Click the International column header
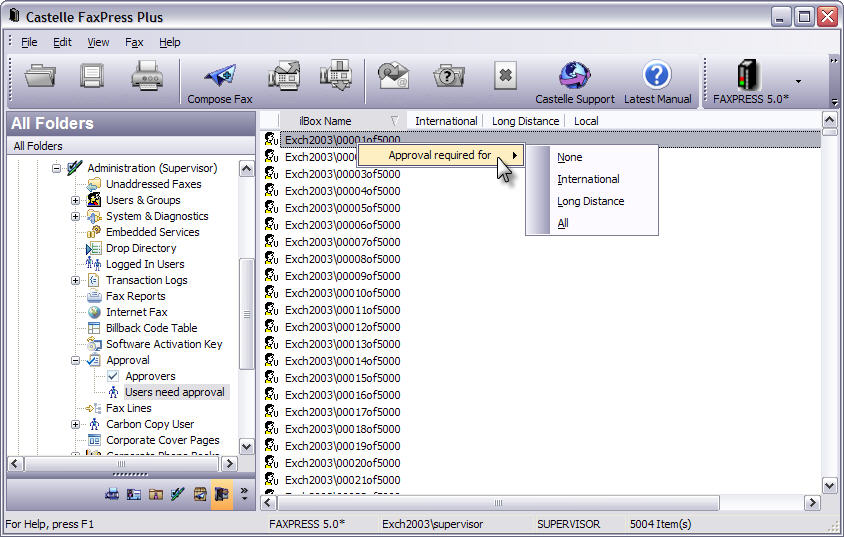The height and width of the screenshot is (537, 844). click(x=446, y=121)
